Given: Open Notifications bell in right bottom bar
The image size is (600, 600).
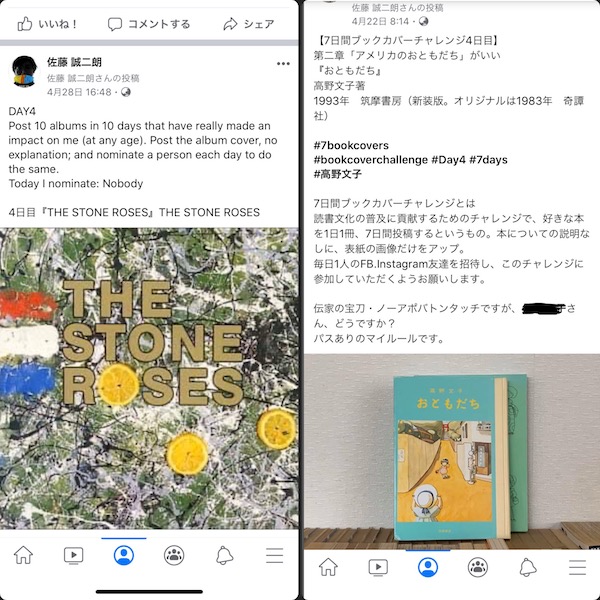Looking at the screenshot, I should click(528, 567).
